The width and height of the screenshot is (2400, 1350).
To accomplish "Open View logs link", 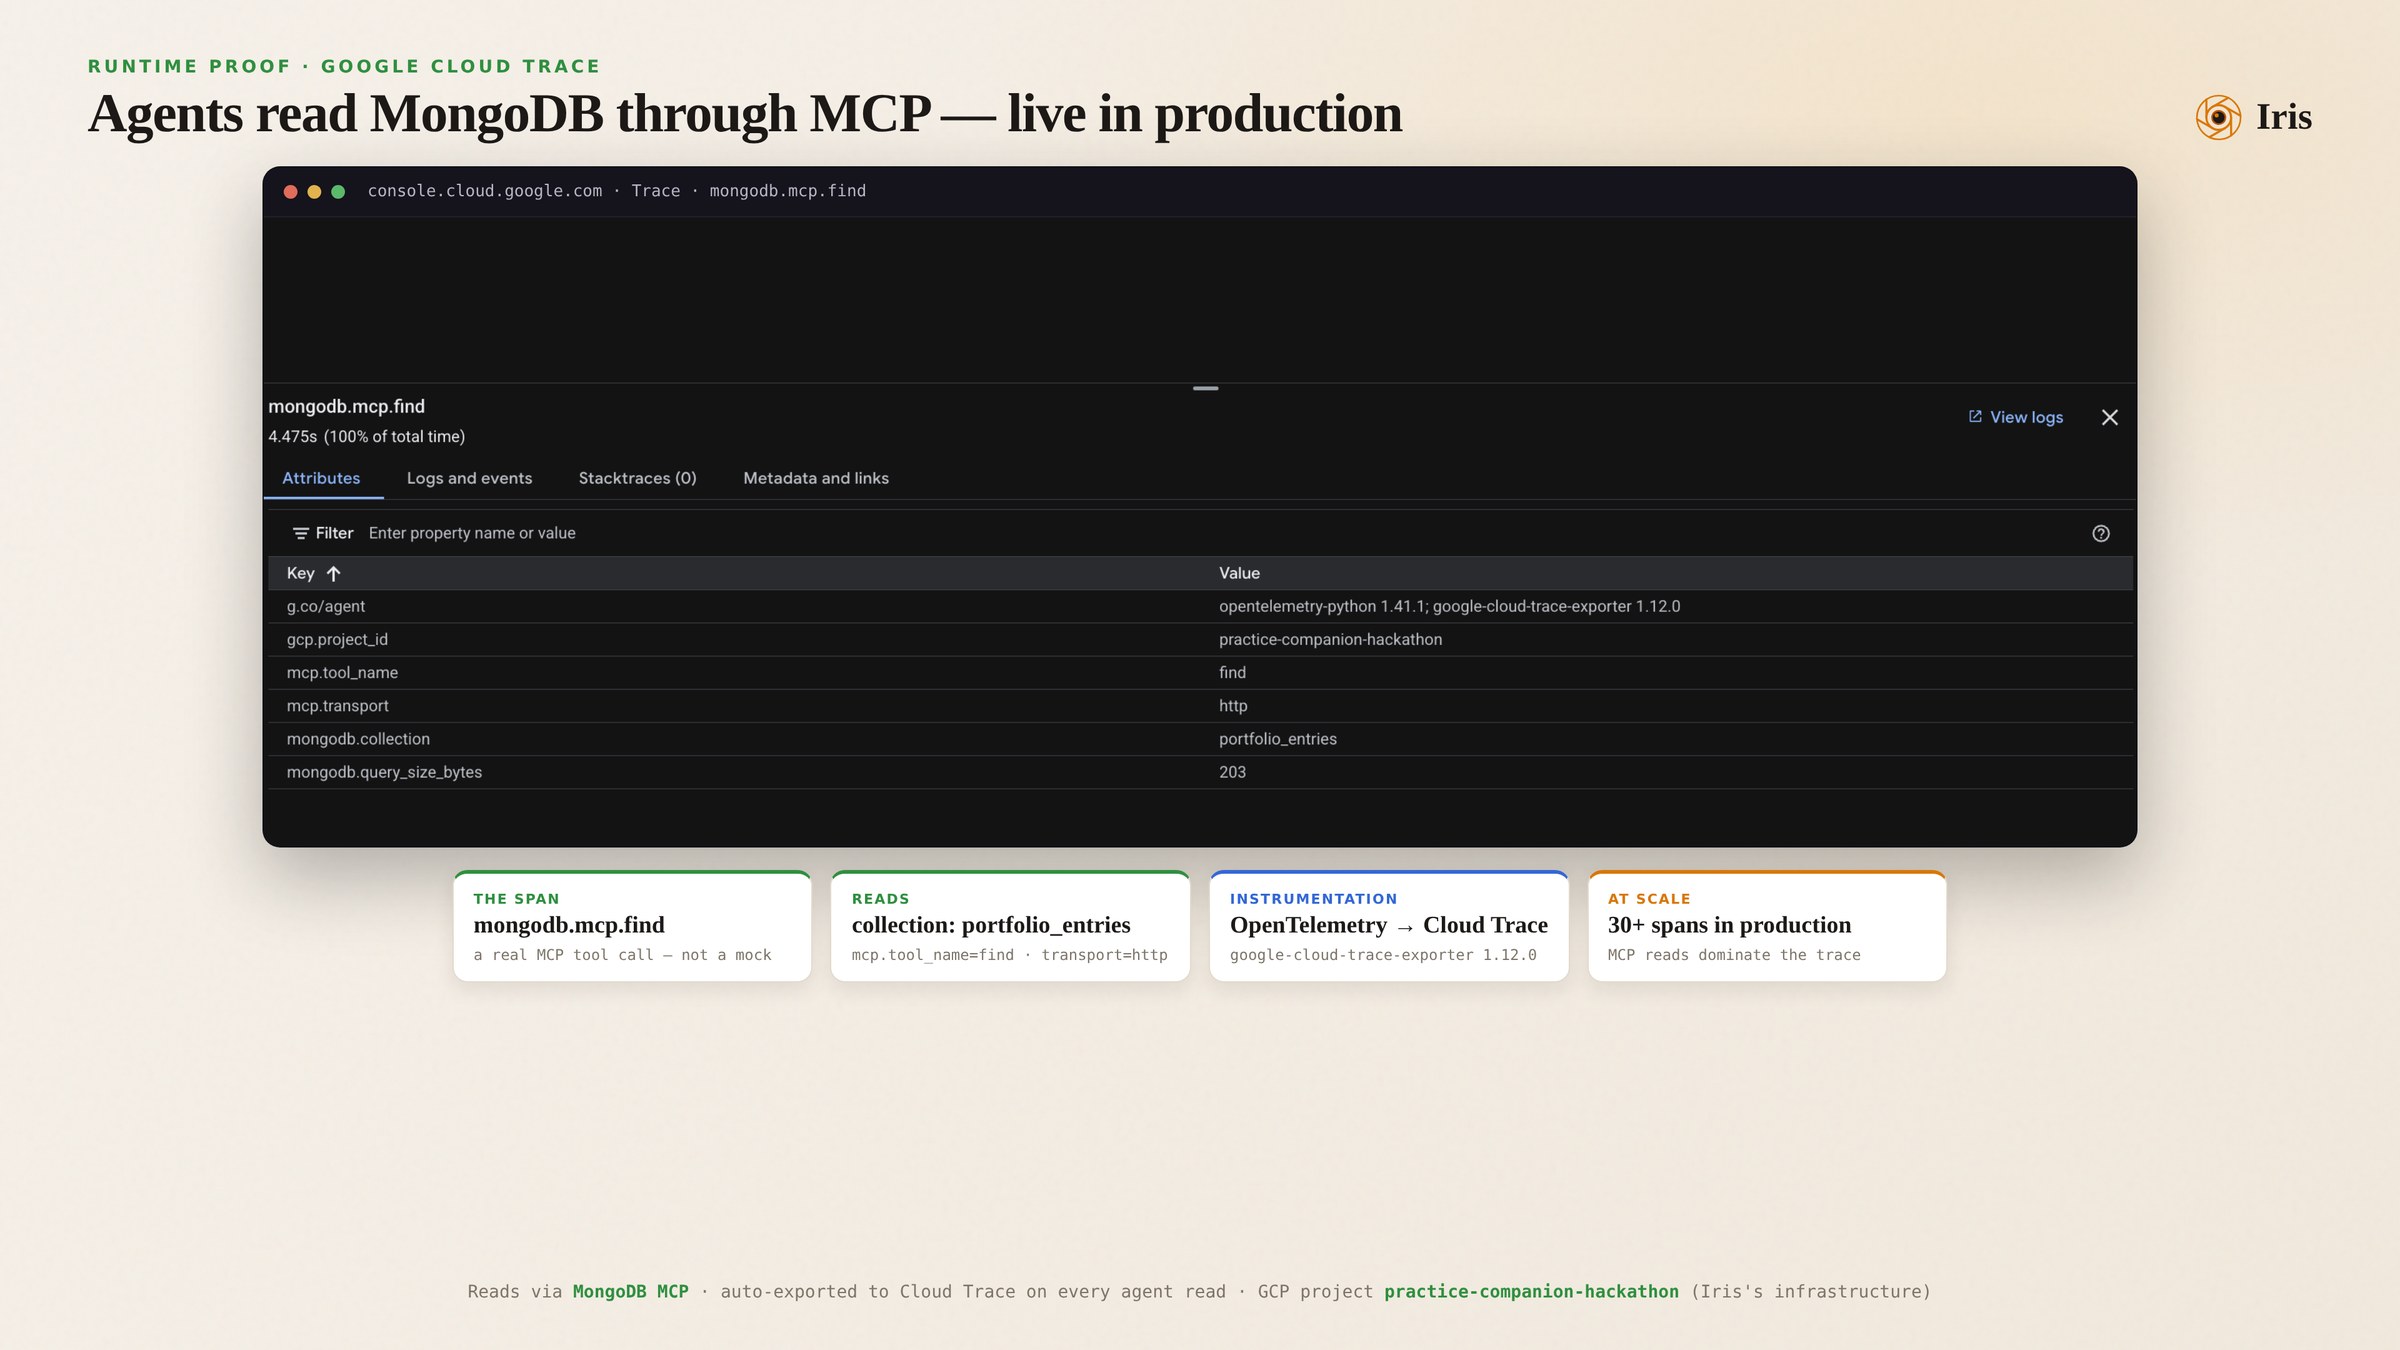I will pyautogui.click(x=2026, y=417).
